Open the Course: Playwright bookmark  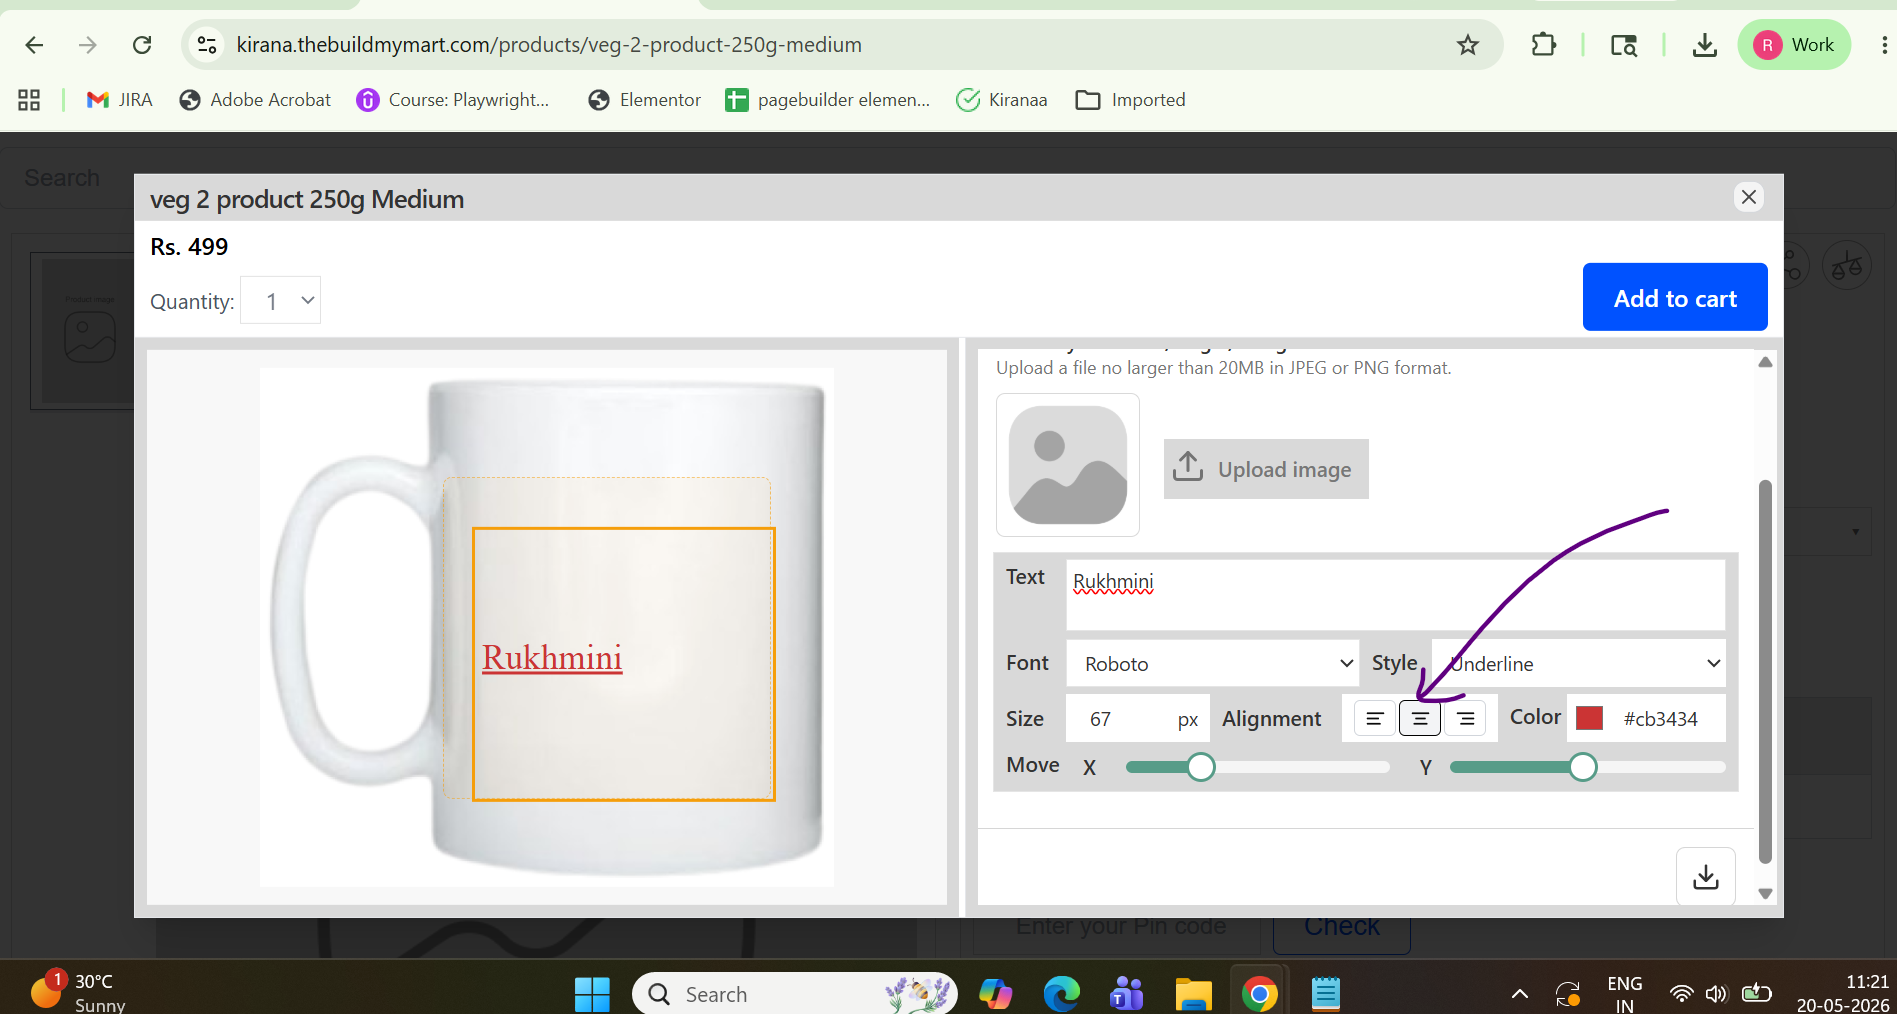pos(453,100)
